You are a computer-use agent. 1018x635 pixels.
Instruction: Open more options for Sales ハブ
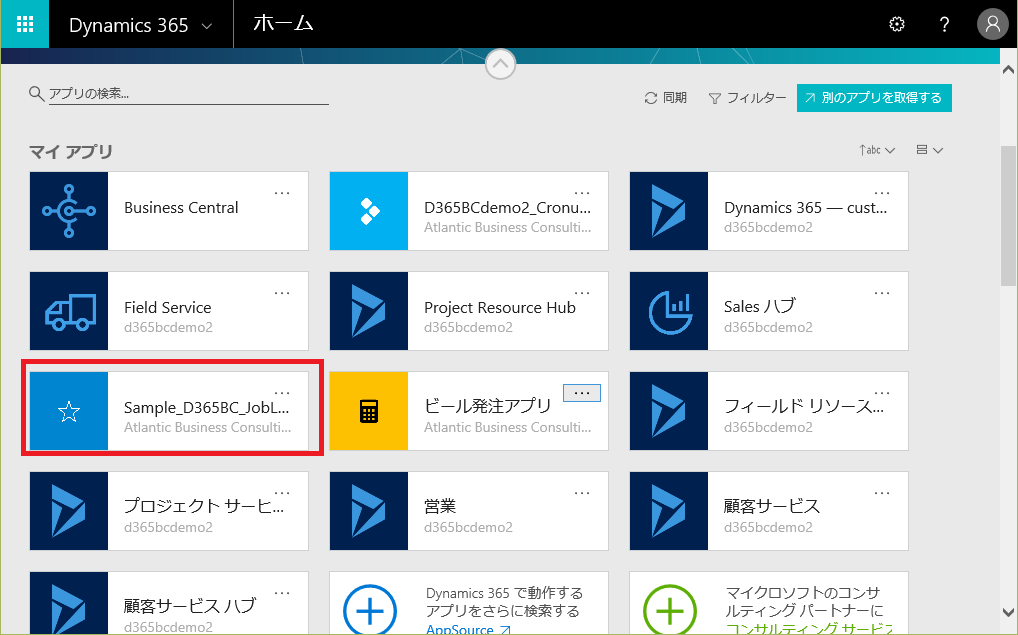click(882, 293)
